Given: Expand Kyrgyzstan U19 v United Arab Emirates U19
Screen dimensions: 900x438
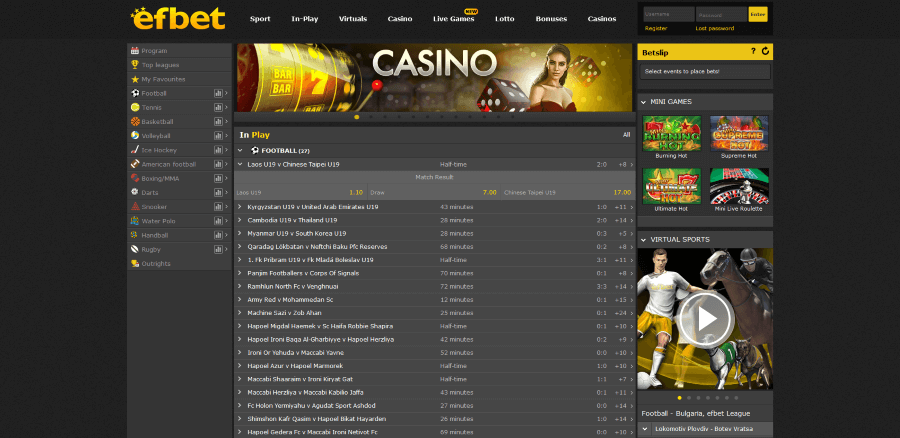Looking at the screenshot, I should (x=240, y=207).
